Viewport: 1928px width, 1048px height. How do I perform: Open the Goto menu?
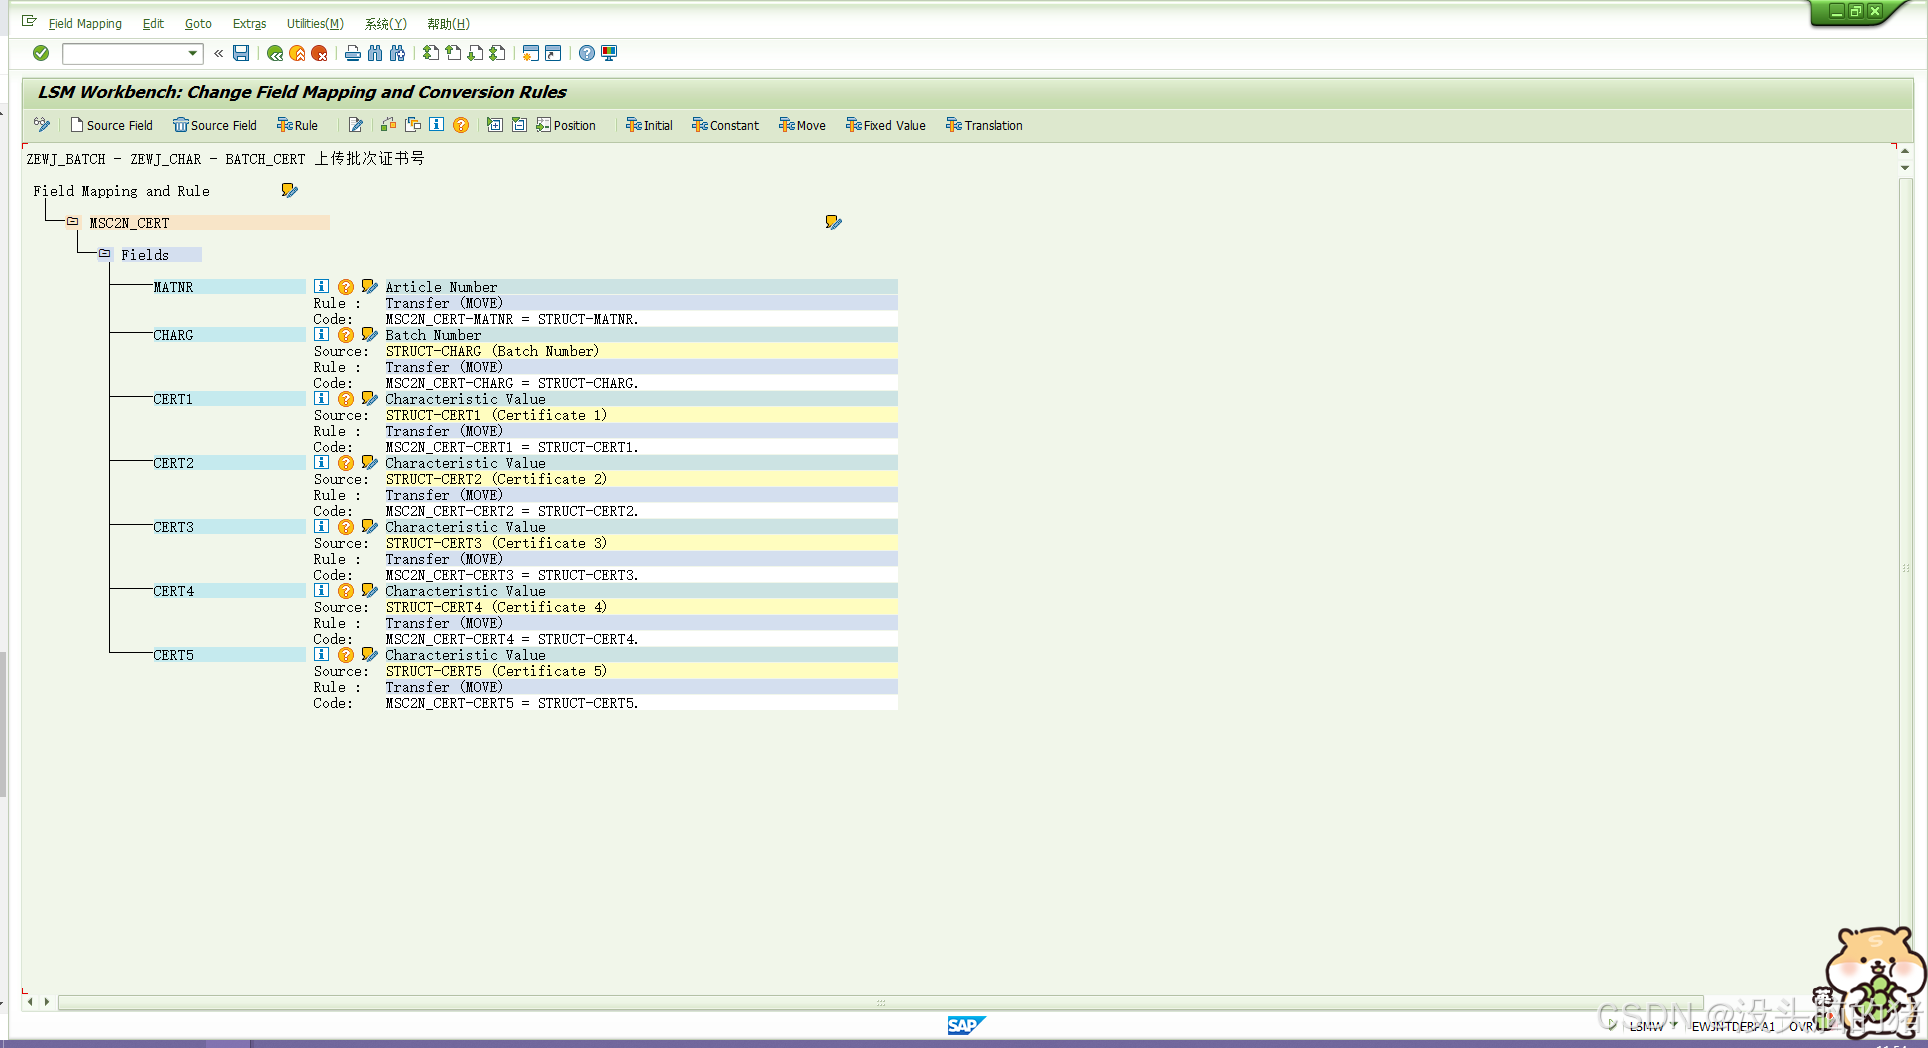point(198,24)
